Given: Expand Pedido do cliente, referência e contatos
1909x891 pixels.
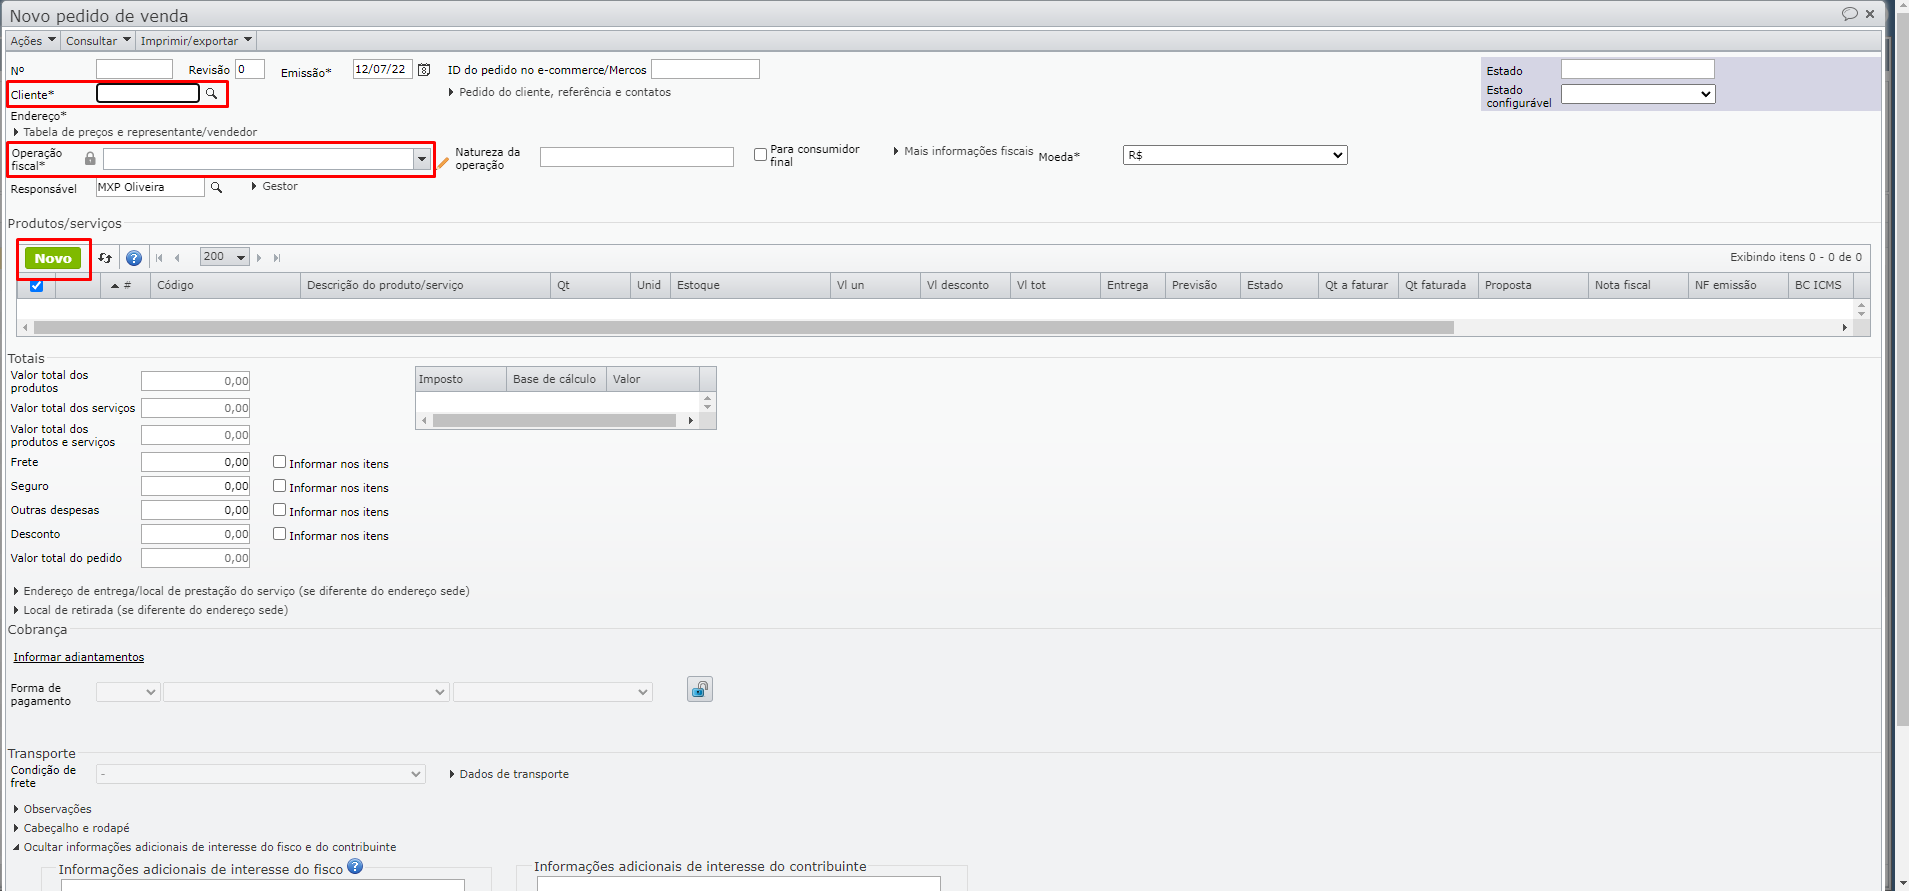Looking at the screenshot, I should click(560, 92).
